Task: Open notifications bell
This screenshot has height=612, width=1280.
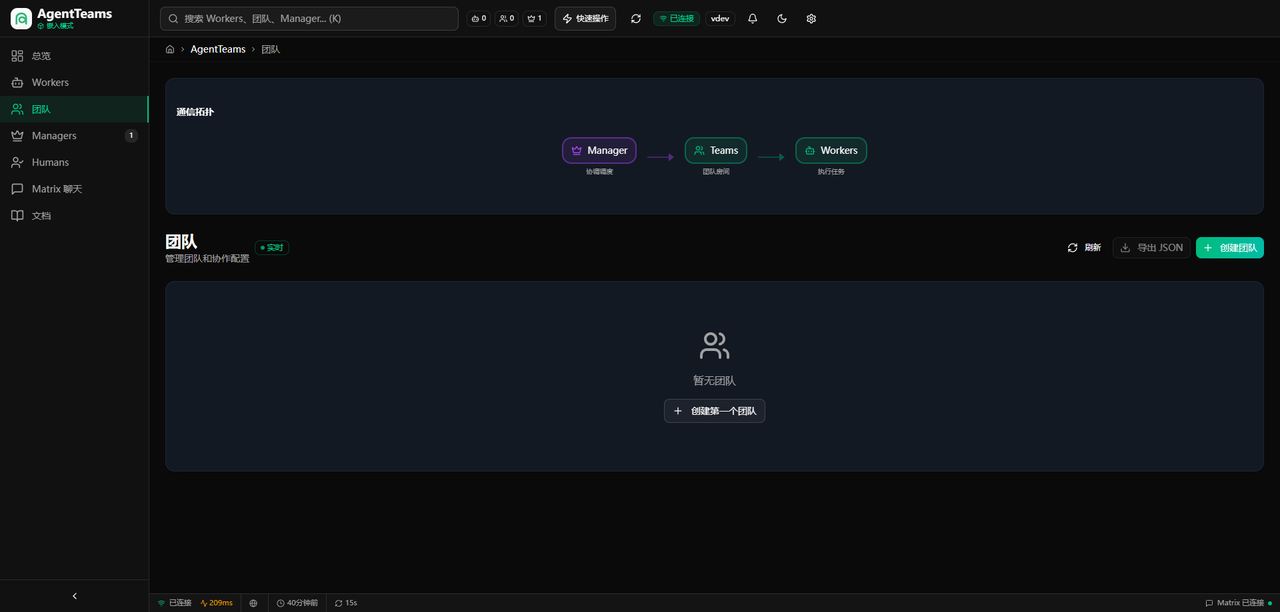Action: pos(753,18)
